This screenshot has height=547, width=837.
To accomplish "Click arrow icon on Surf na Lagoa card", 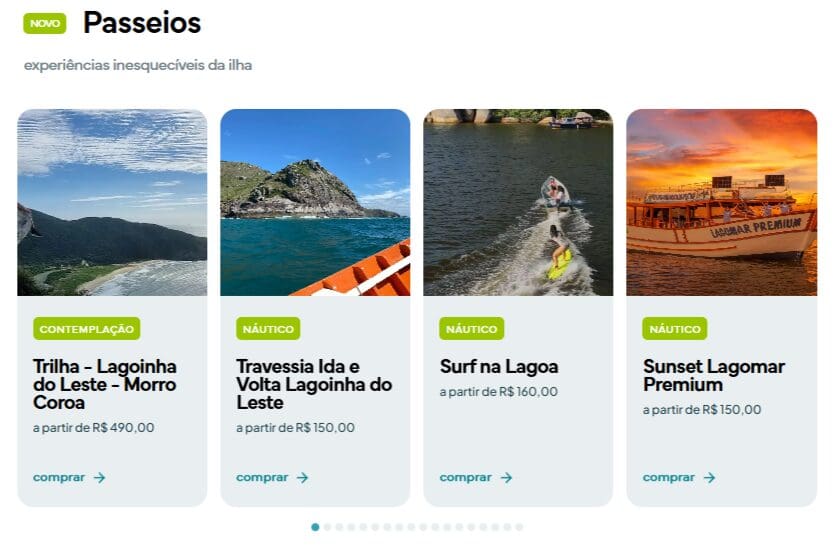I will 506,478.
